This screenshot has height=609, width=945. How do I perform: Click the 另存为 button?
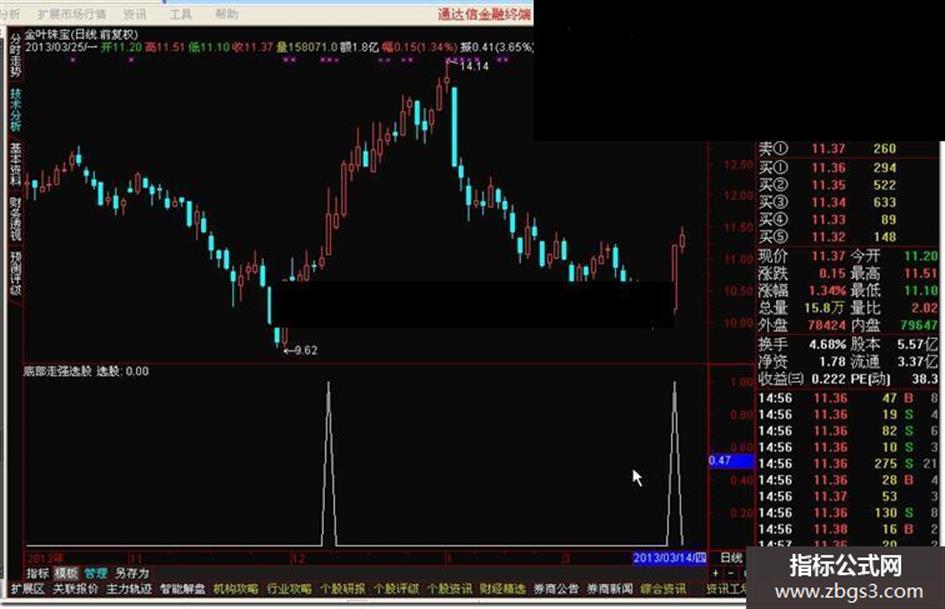point(132,573)
